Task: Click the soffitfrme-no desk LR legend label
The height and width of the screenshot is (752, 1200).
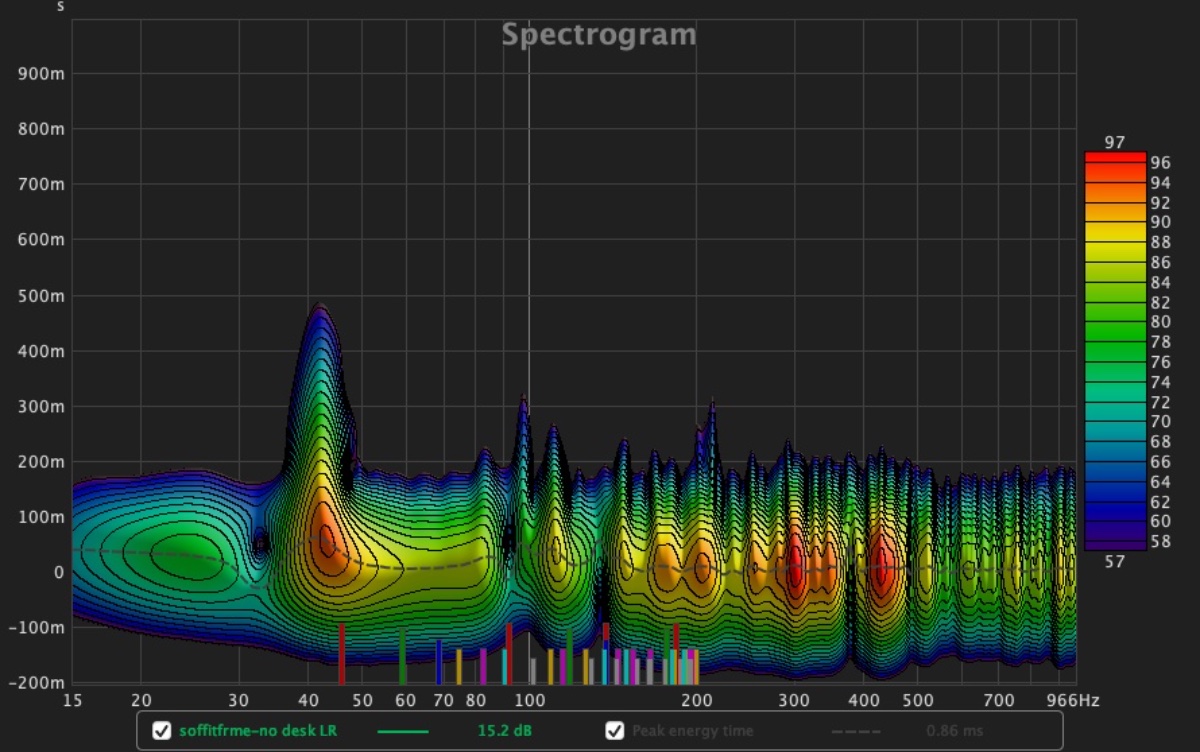Action: pos(258,731)
